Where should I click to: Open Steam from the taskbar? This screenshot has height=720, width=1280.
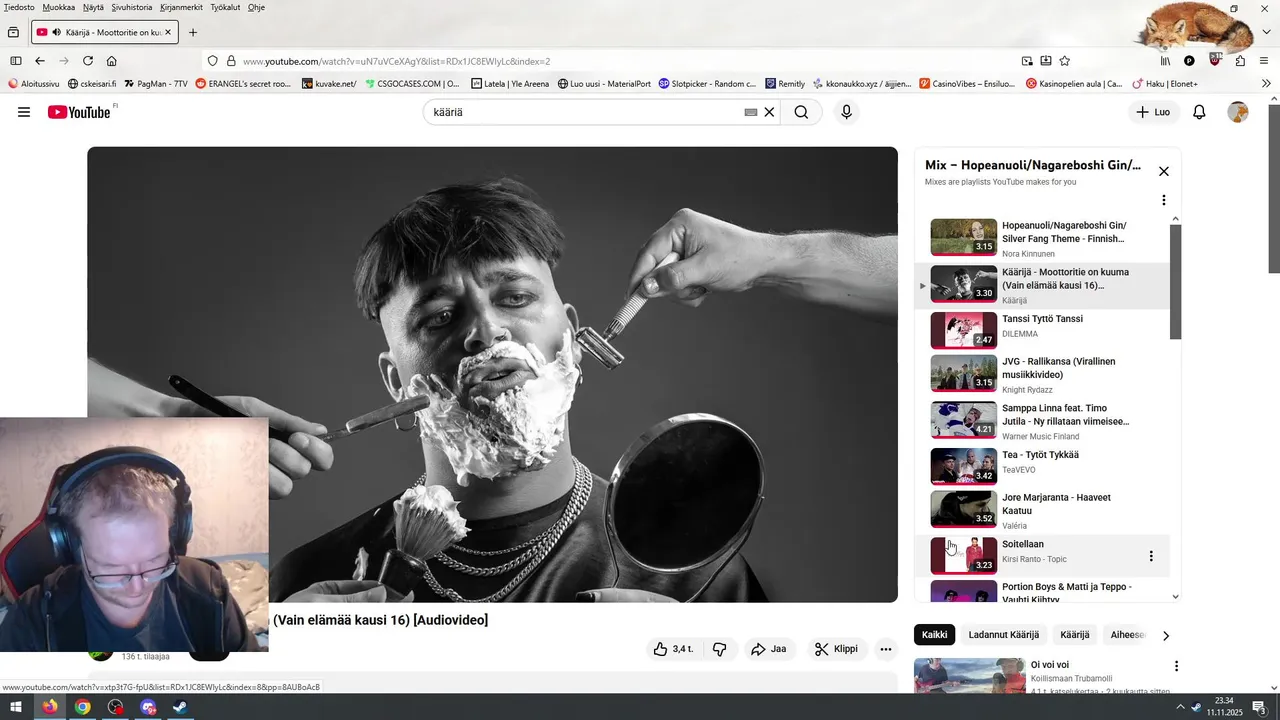point(180,707)
